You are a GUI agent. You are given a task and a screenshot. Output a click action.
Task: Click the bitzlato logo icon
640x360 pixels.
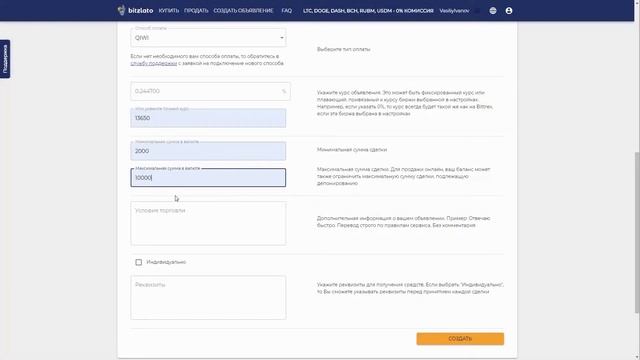(121, 10)
